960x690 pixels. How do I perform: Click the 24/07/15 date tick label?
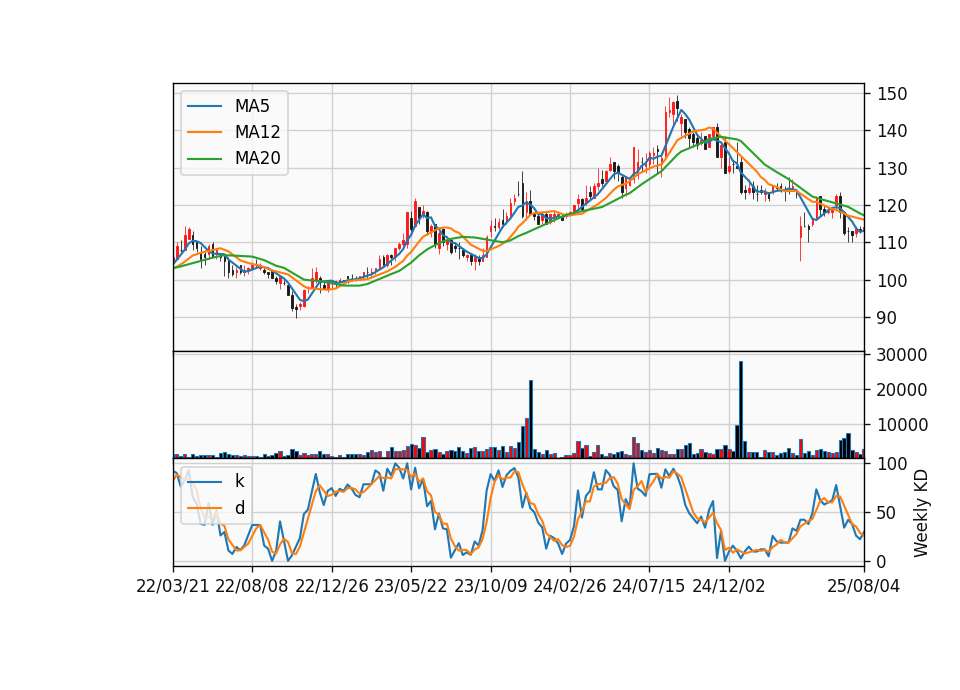(649, 586)
